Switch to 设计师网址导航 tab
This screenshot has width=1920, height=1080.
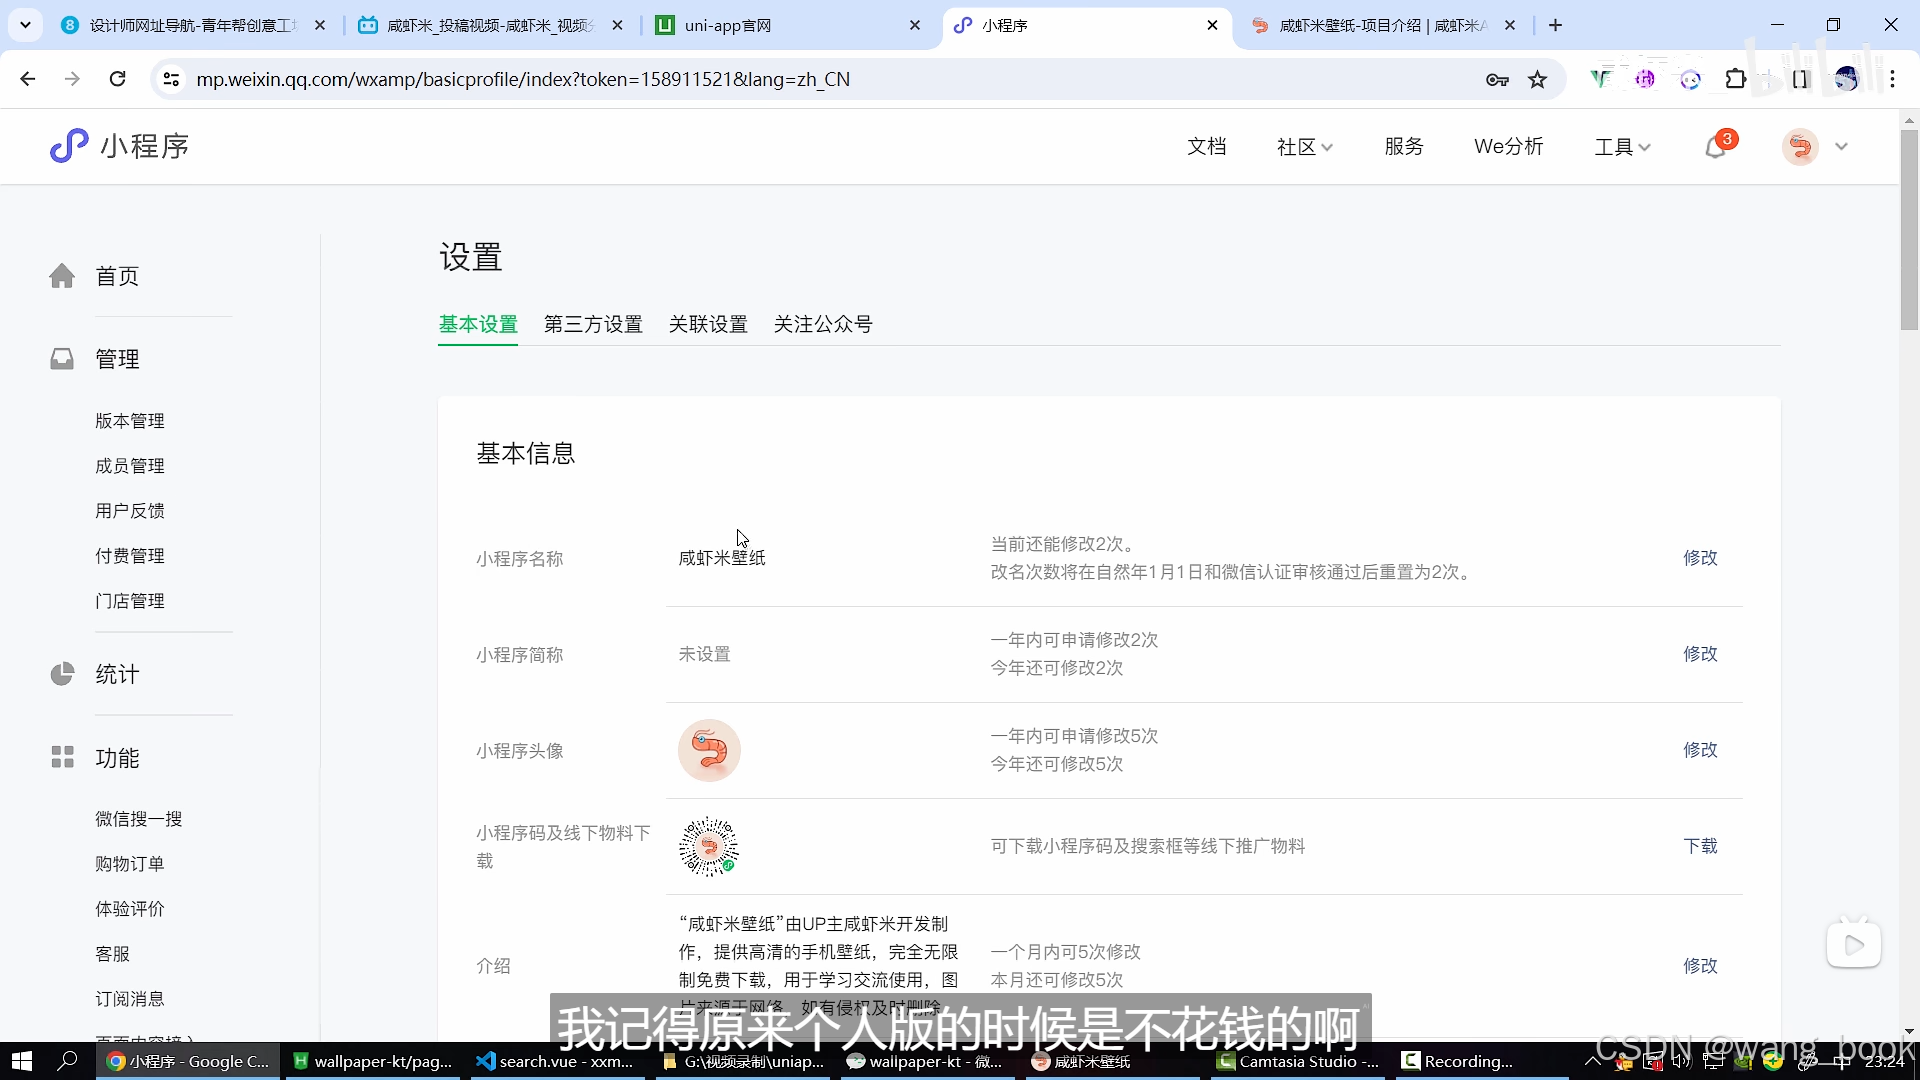pos(192,25)
